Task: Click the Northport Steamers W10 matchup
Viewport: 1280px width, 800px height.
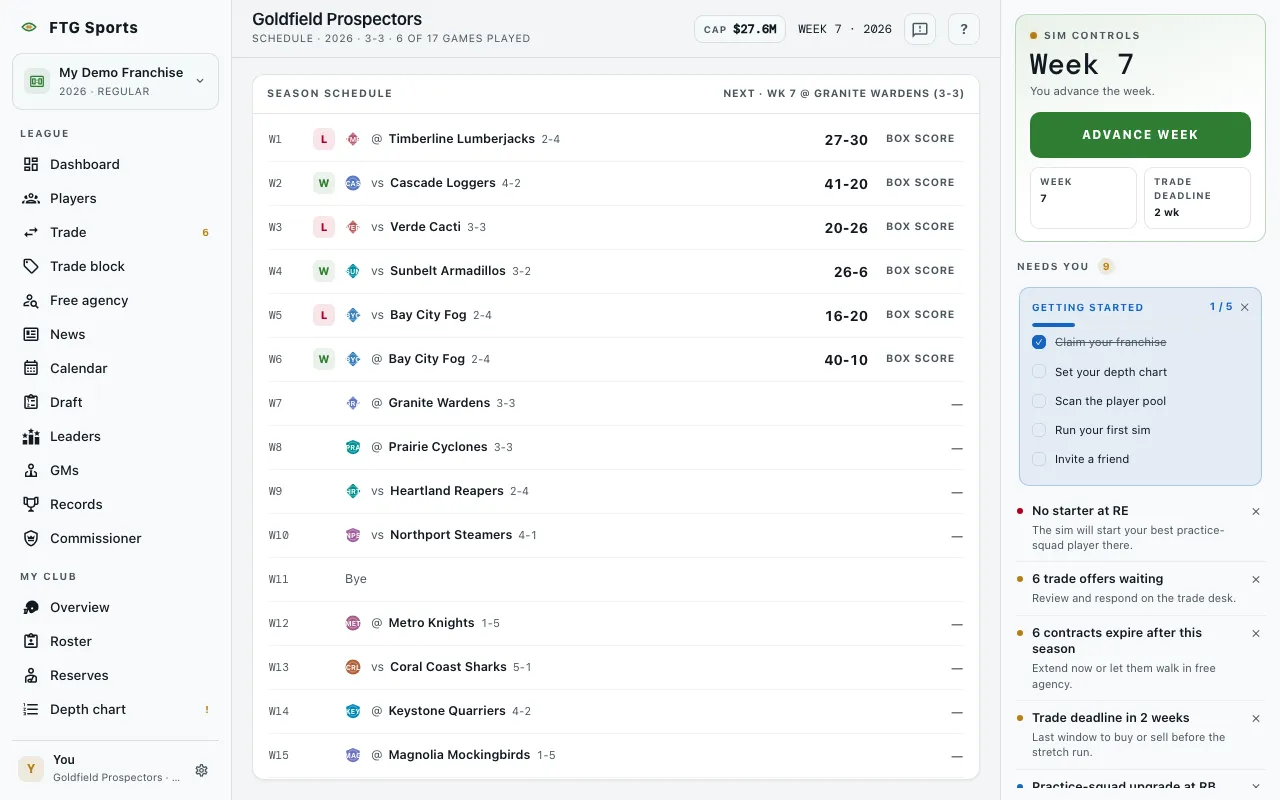Action: [616, 535]
